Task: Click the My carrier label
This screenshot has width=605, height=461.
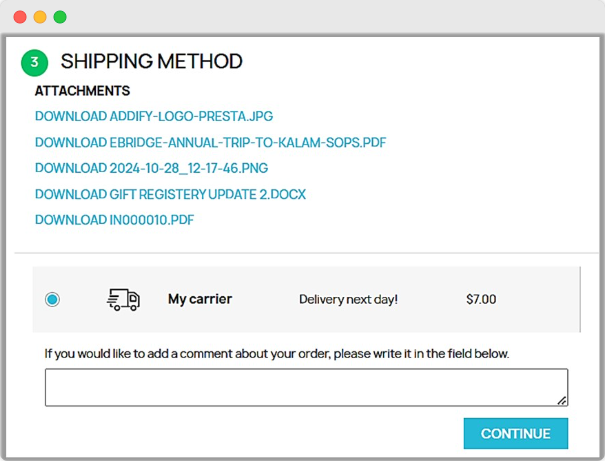Action: pyautogui.click(x=199, y=299)
